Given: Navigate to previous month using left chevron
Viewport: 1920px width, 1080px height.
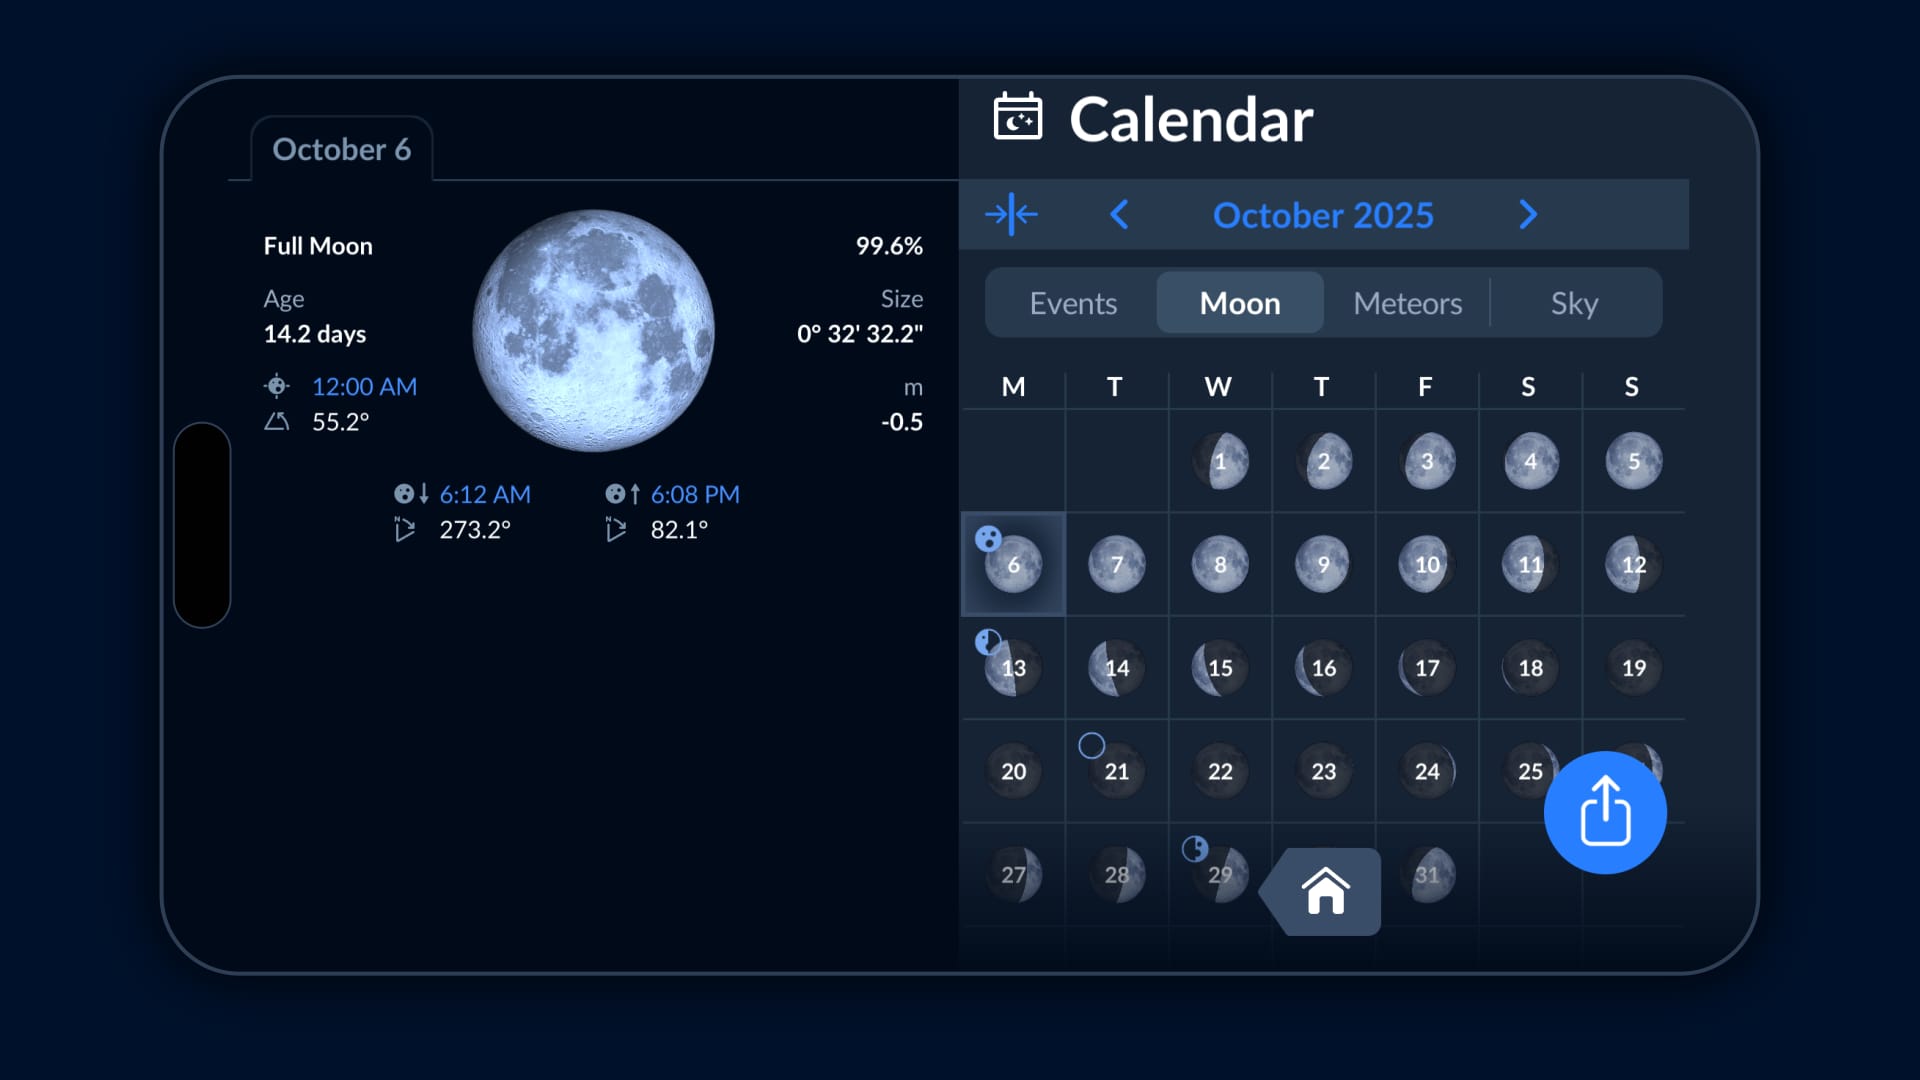Looking at the screenshot, I should (x=1120, y=214).
